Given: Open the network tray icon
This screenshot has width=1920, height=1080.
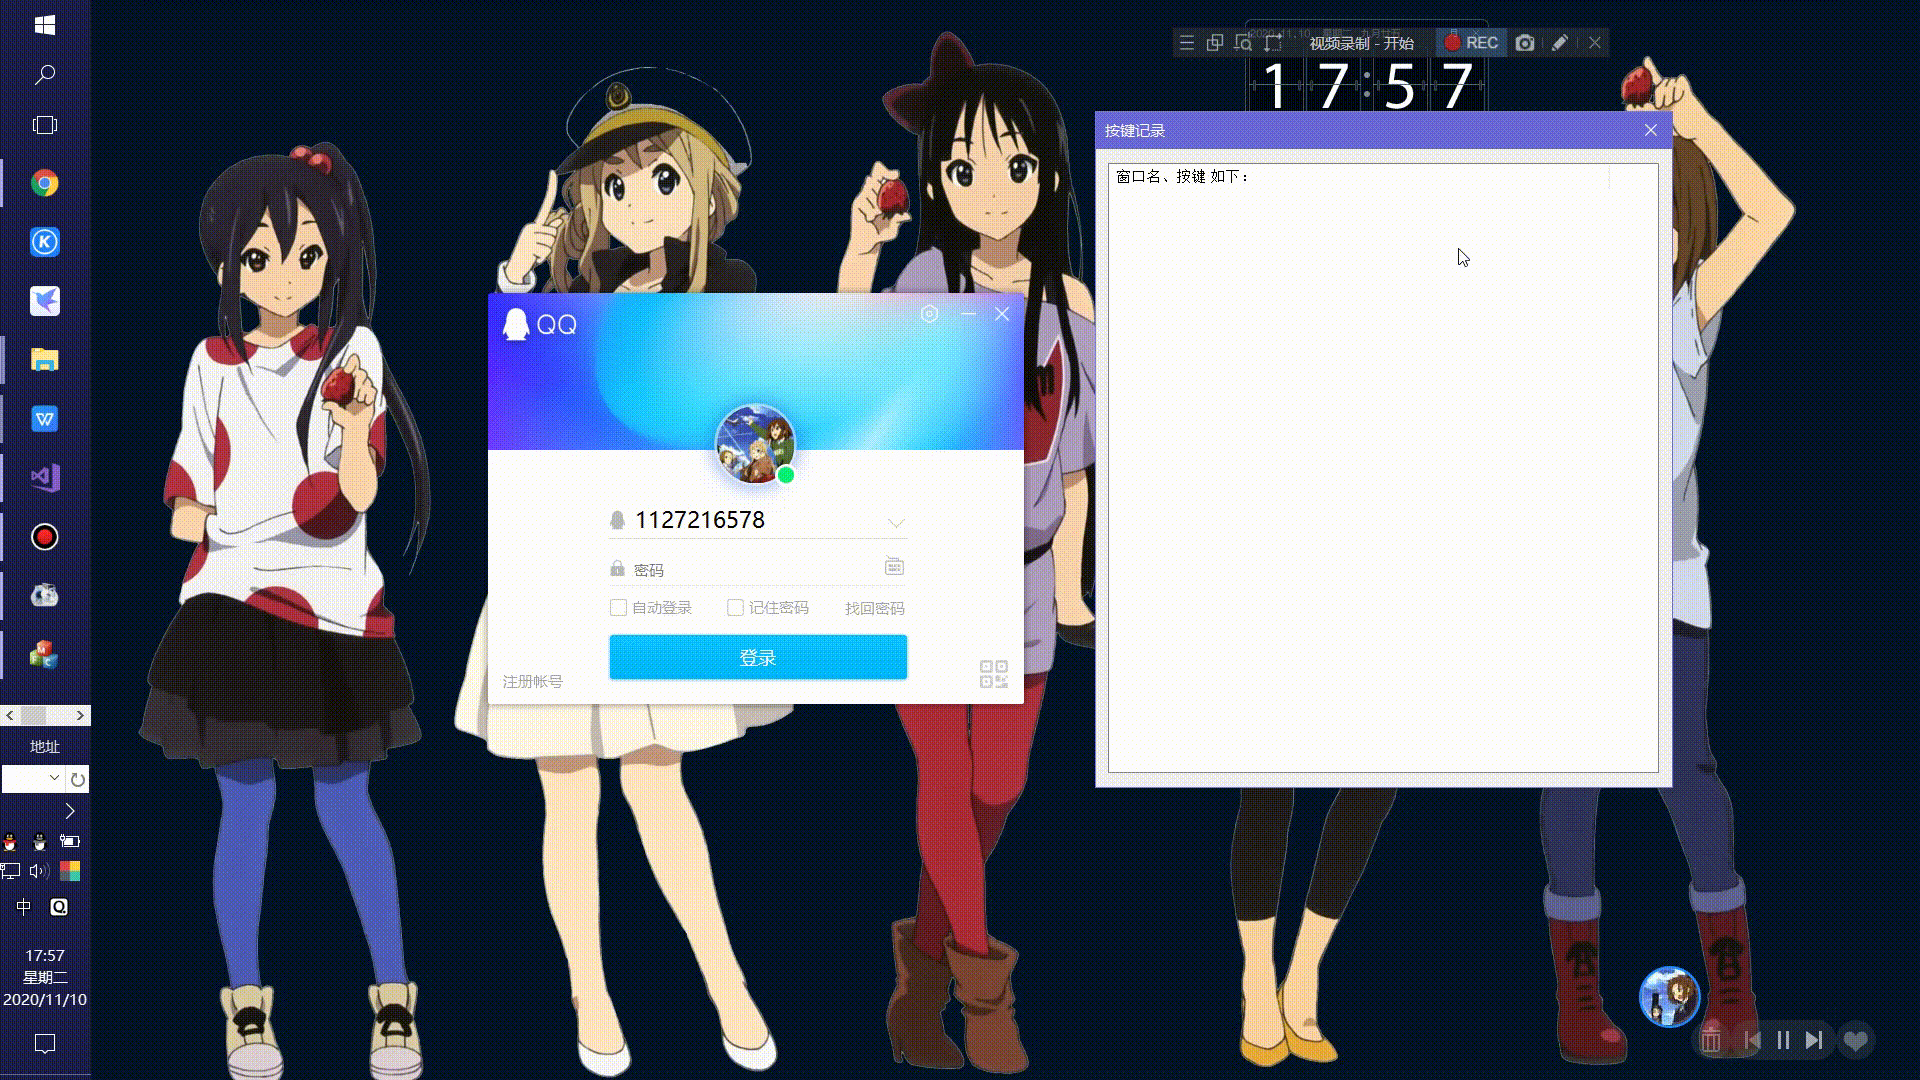Looking at the screenshot, I should 10,871.
